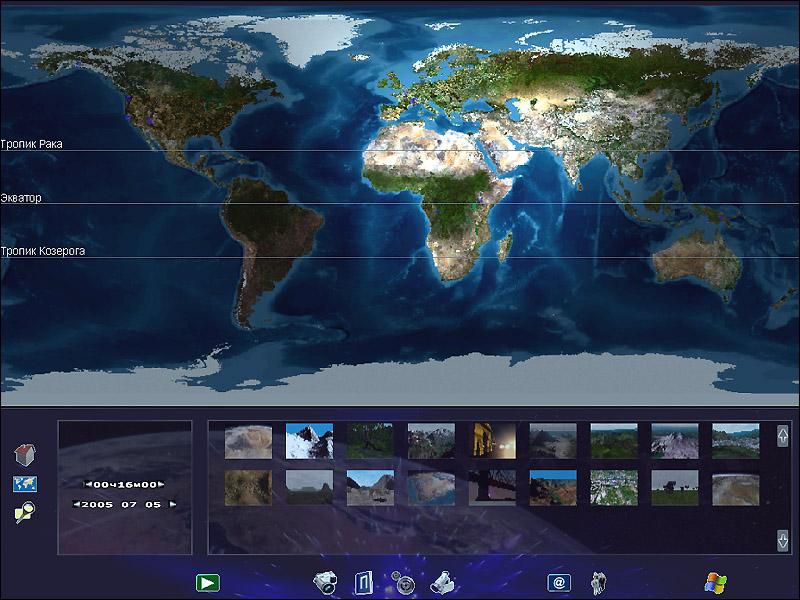Open the lit yellow building night thumbnail
The width and height of the screenshot is (800, 600).
(x=492, y=440)
